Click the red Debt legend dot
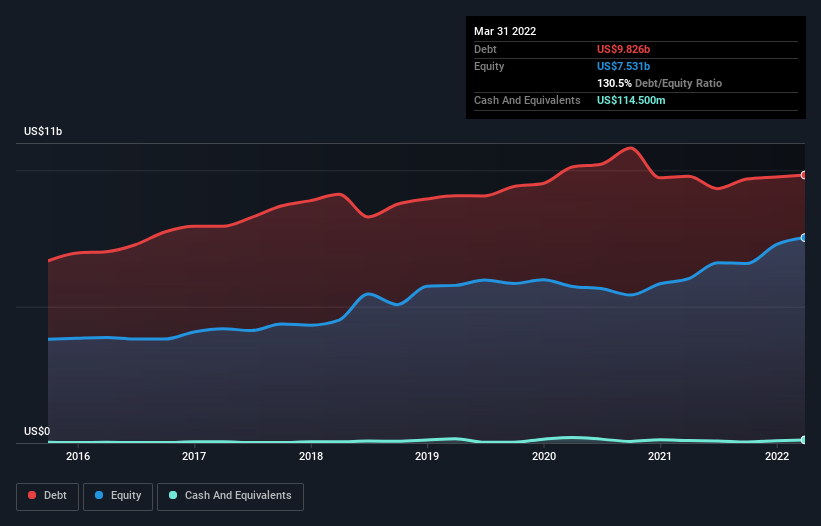 [x=32, y=495]
